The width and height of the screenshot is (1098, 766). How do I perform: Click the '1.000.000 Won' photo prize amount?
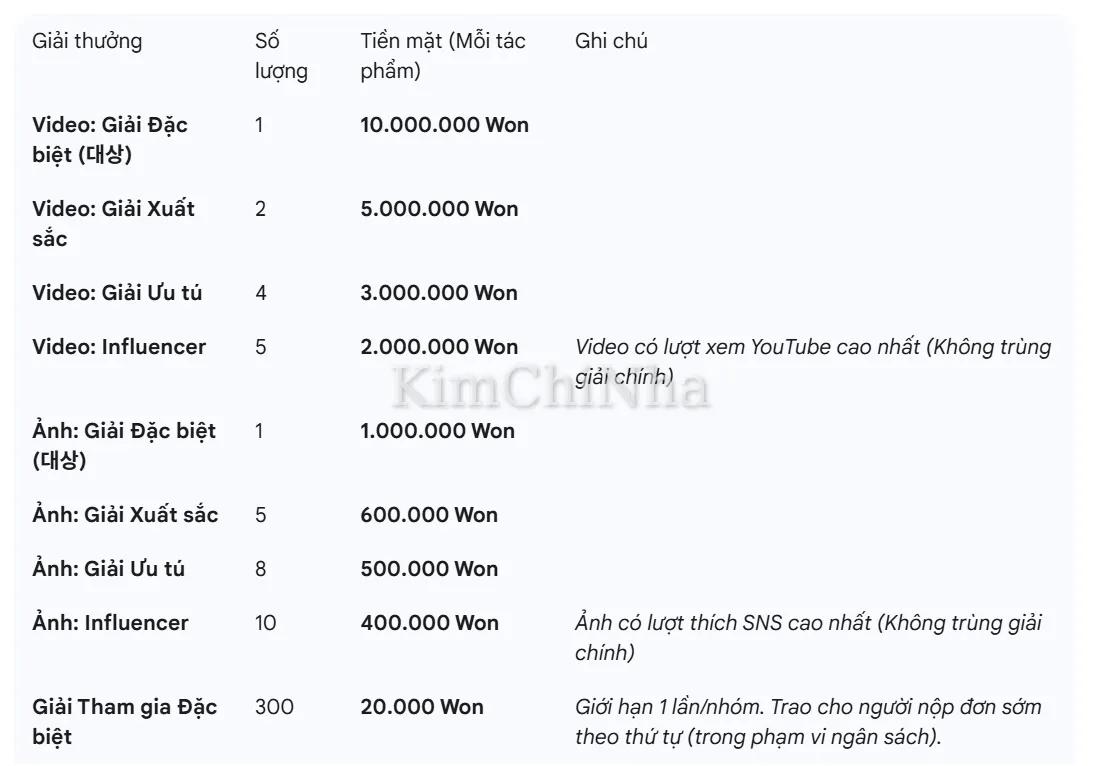[437, 431]
